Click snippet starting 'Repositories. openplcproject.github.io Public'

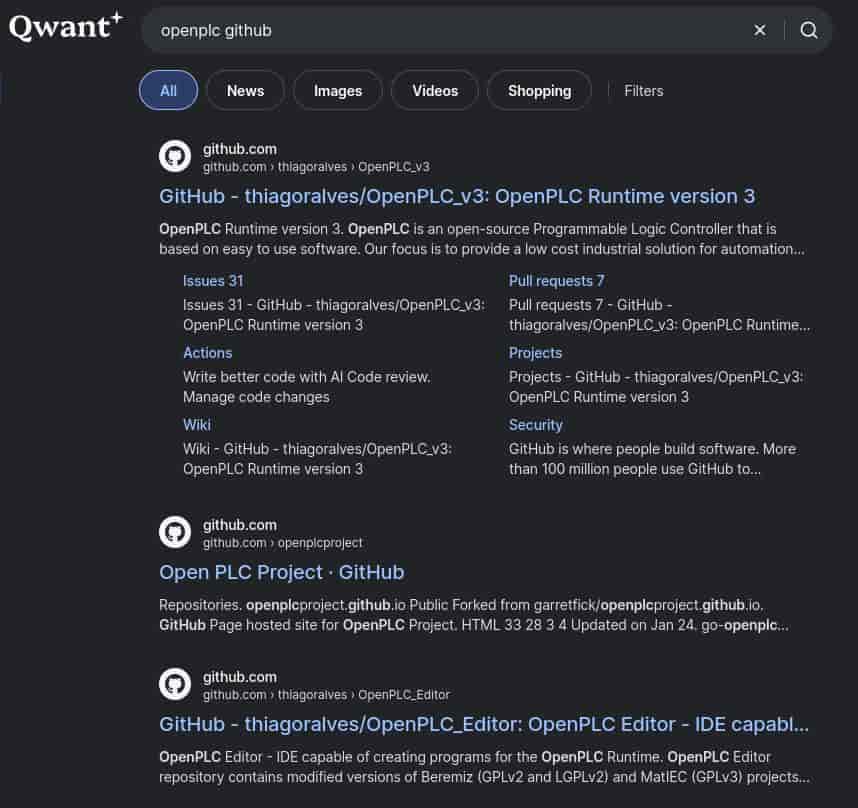474,615
